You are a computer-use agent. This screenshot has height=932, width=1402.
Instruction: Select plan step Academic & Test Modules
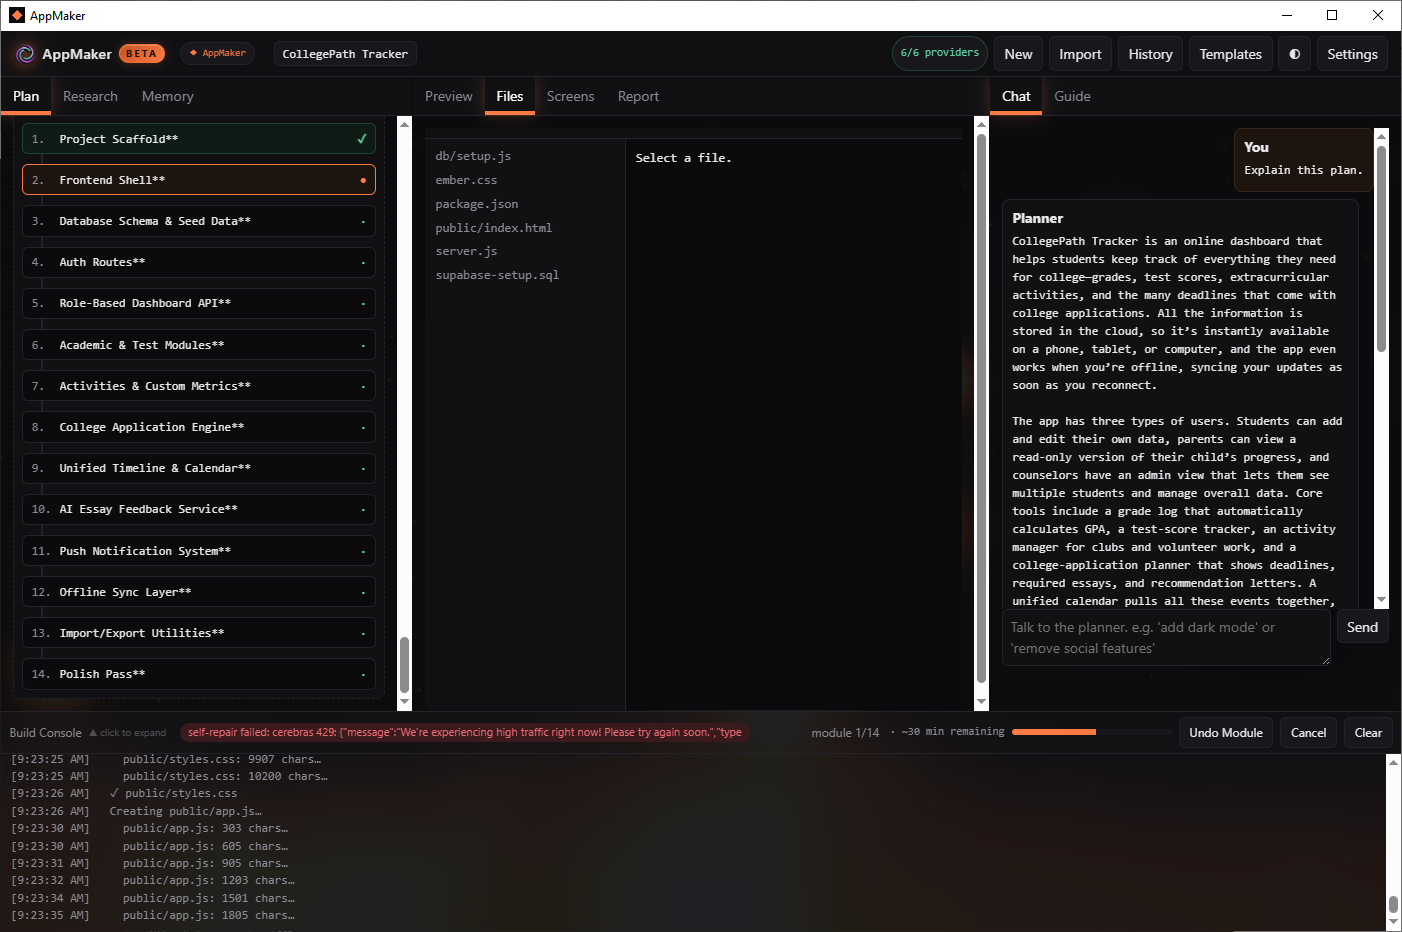199,345
